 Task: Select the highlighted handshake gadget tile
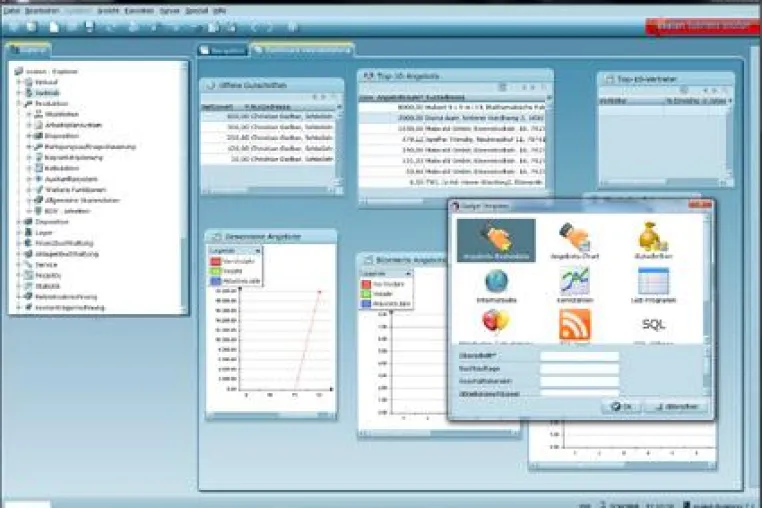(x=496, y=240)
